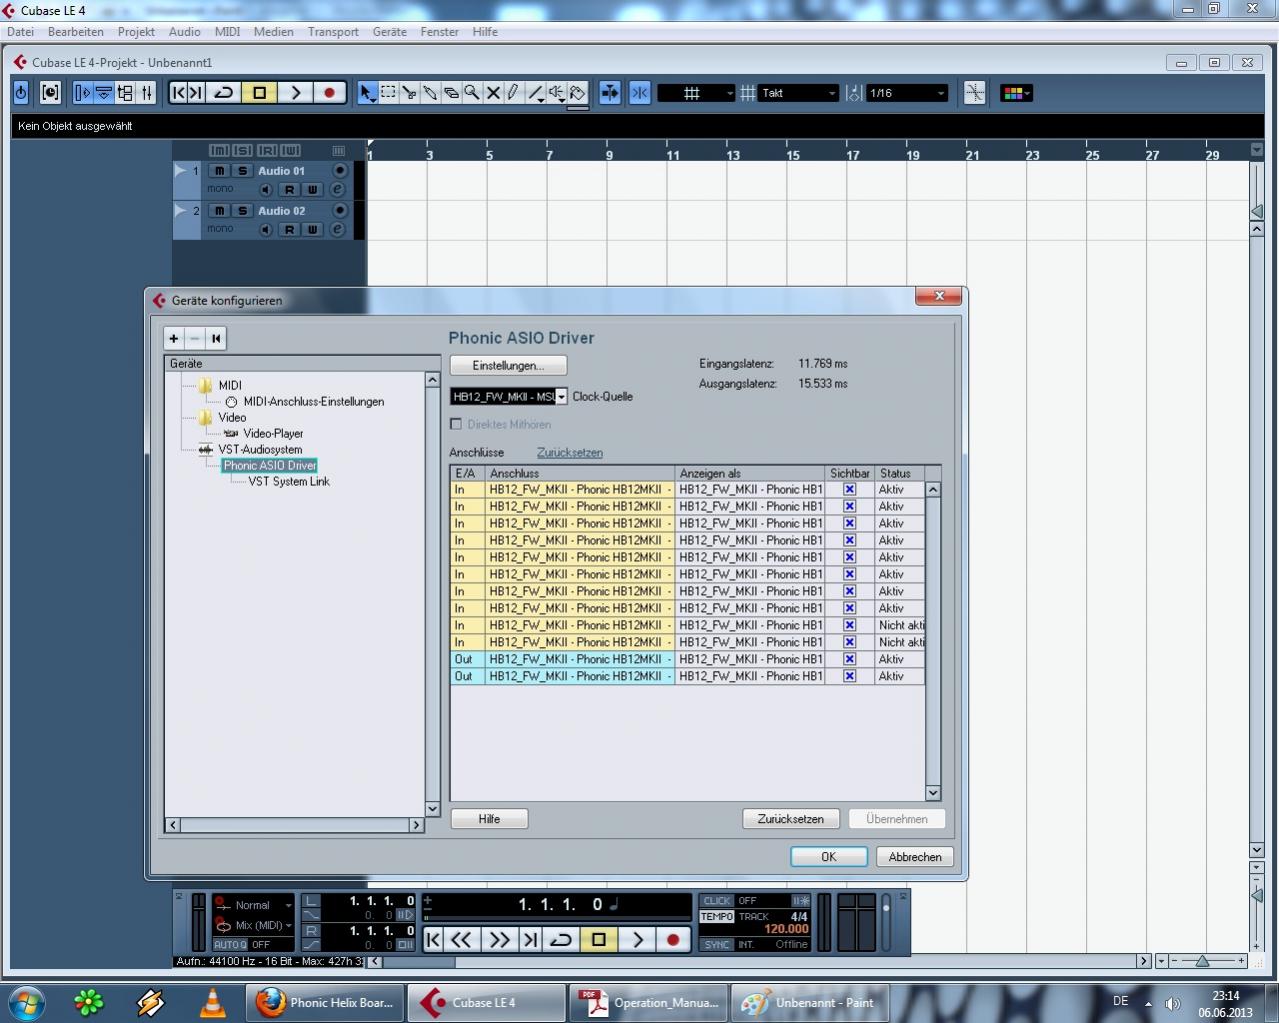1279x1023 pixels.
Task: Open the Projekt menu
Action: 136,32
